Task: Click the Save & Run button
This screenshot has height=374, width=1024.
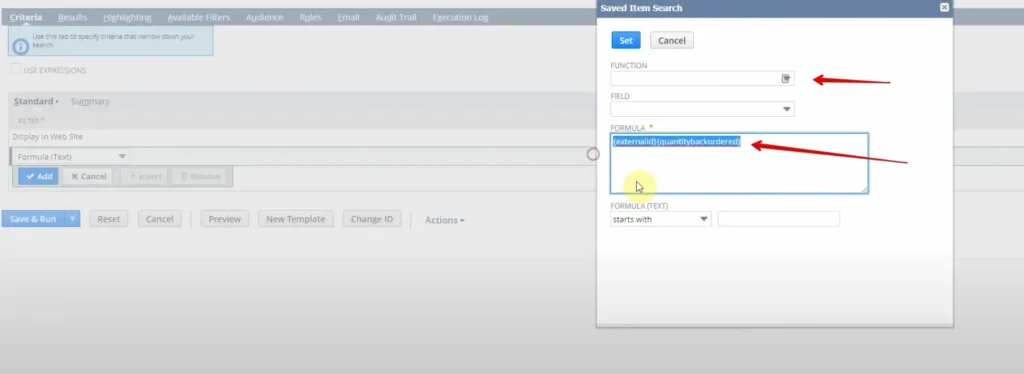Action: pos(33,219)
